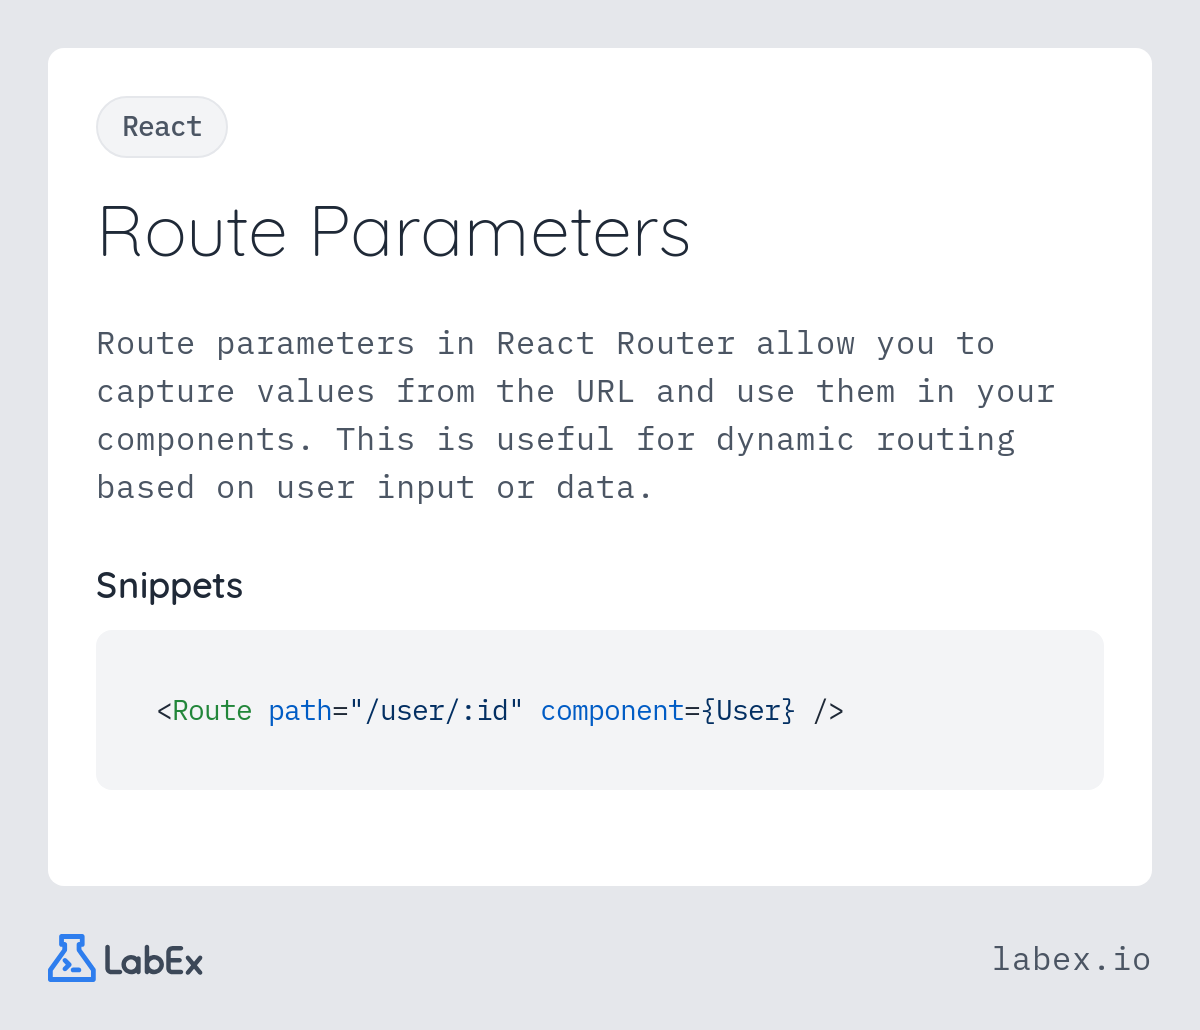Open the labex.io link
The width and height of the screenshot is (1200, 1030).
click(1071, 959)
